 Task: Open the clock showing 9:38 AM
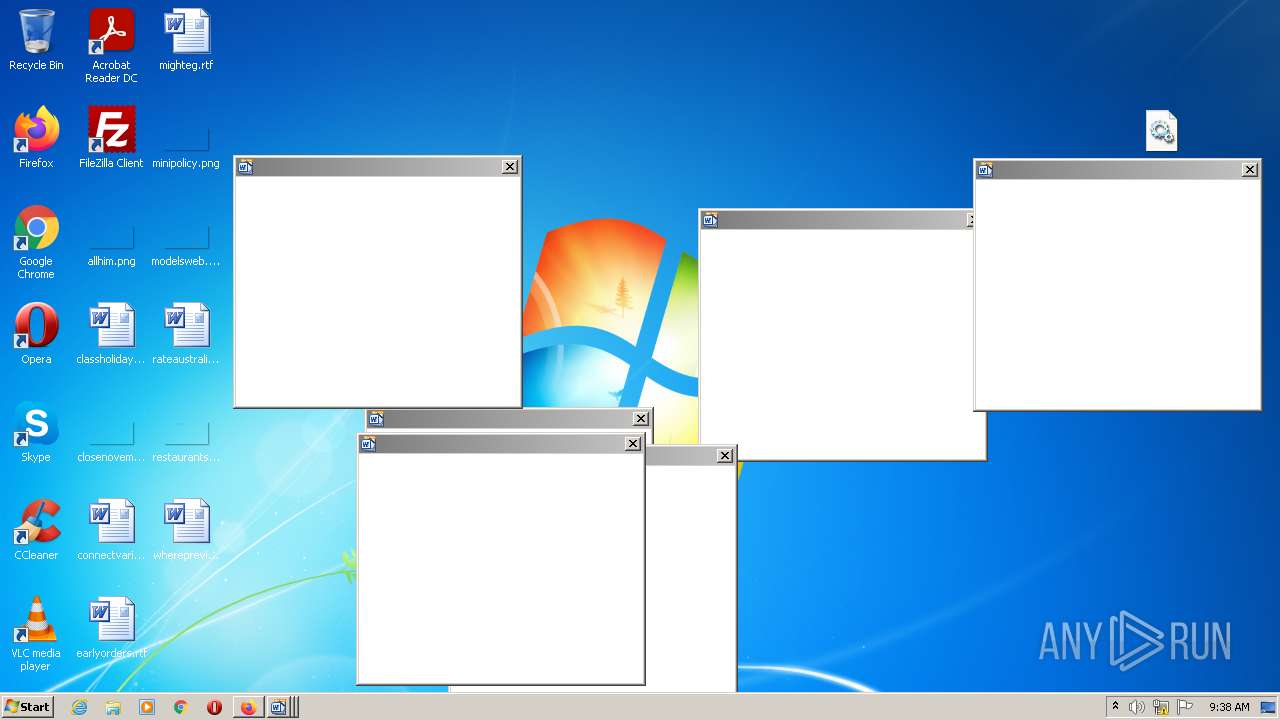1229,707
